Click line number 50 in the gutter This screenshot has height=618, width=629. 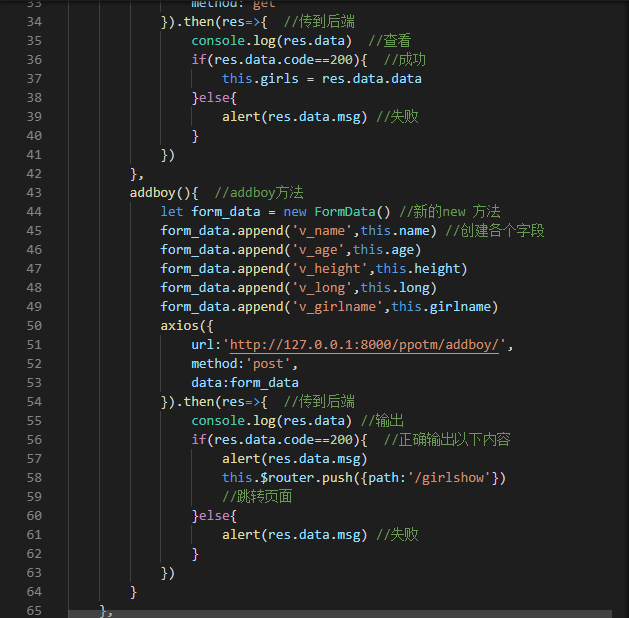point(34,326)
